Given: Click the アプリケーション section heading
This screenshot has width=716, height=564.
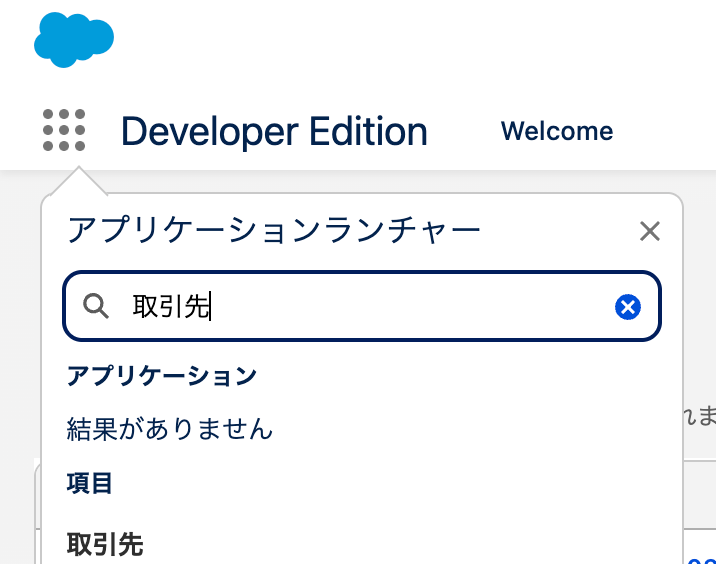Looking at the screenshot, I should (162, 376).
